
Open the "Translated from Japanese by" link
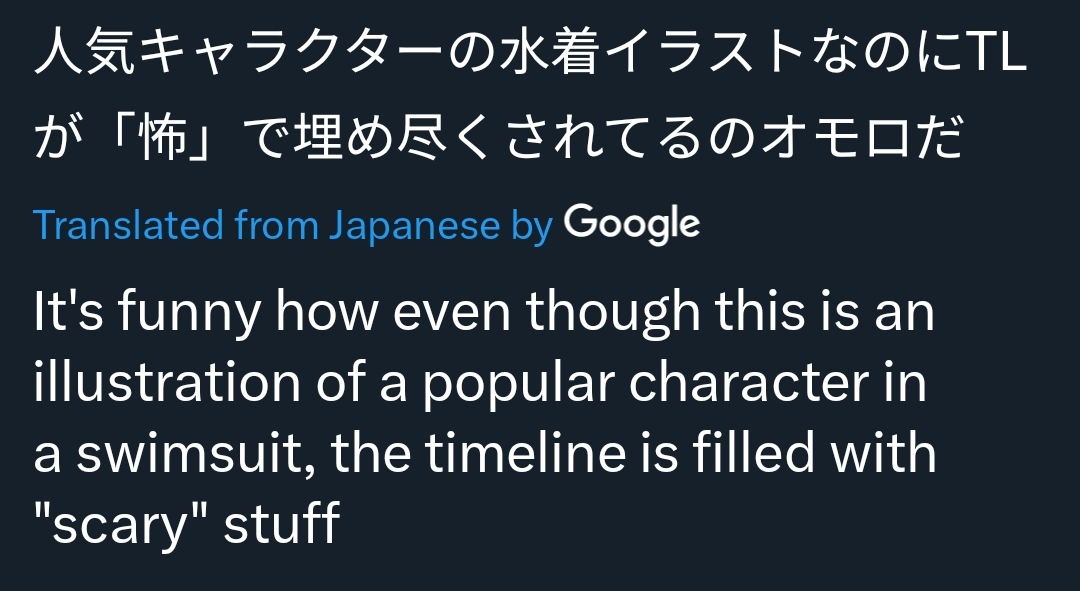tap(293, 225)
